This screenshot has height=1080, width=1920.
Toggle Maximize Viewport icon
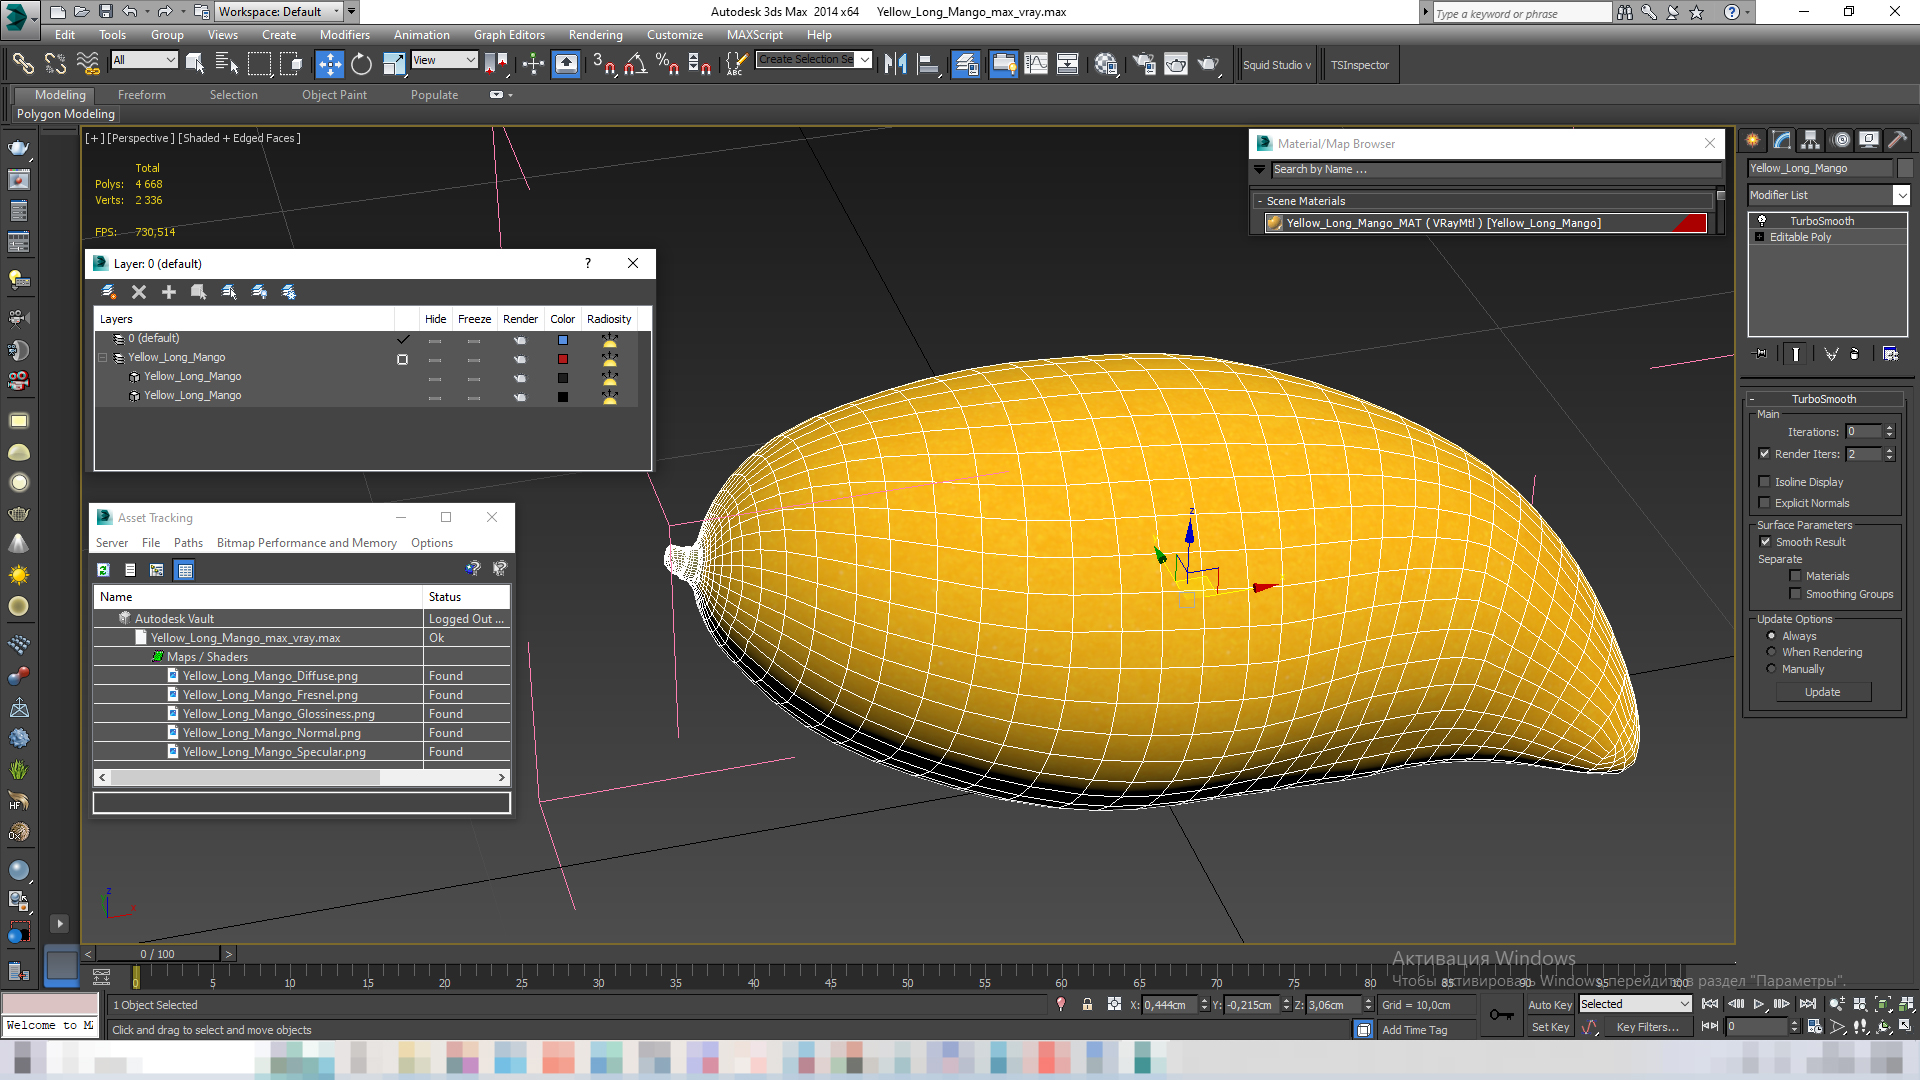point(1905,1026)
